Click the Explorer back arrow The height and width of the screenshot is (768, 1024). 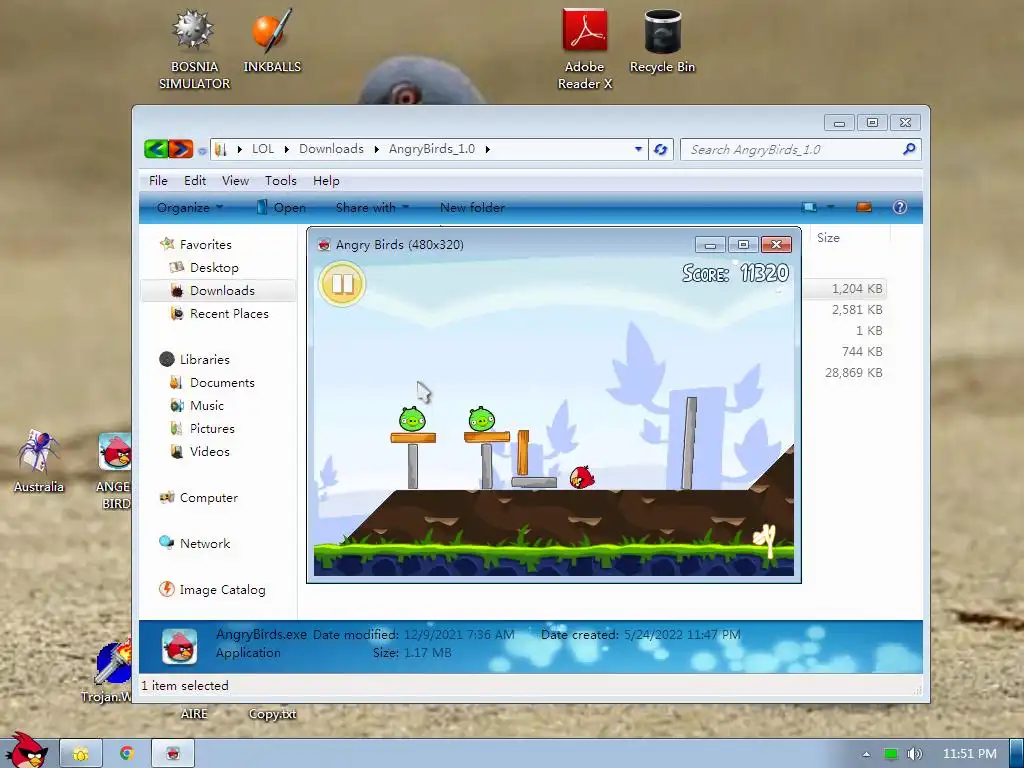pyautogui.click(x=156, y=150)
